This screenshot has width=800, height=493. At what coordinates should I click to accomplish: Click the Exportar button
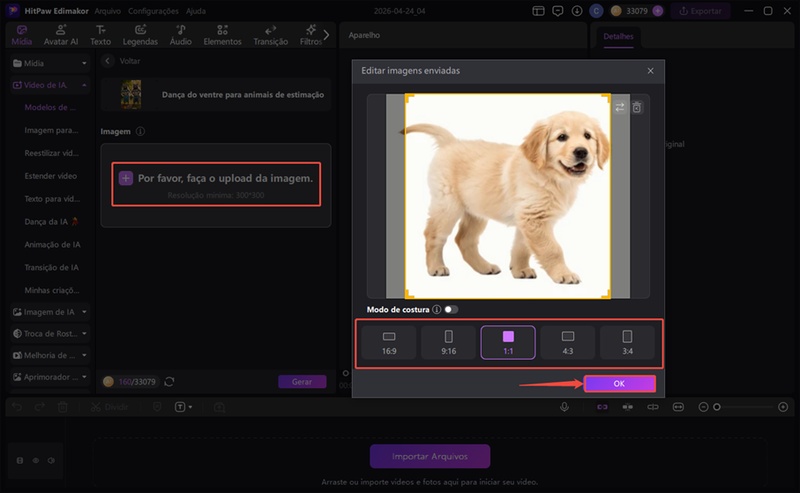click(x=700, y=11)
